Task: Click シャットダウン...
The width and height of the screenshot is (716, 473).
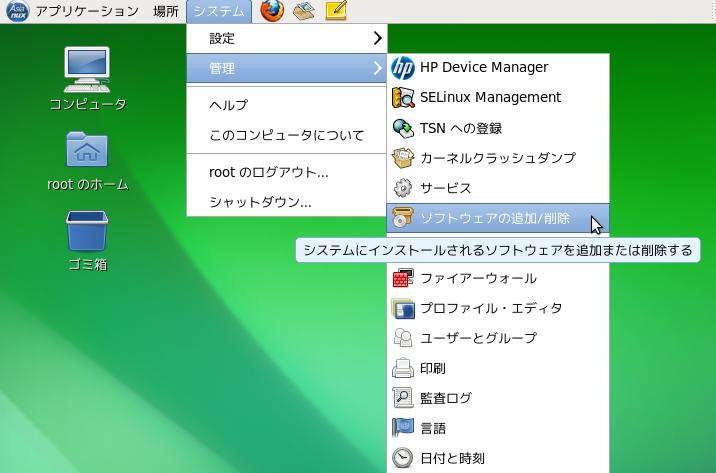Action: tap(260, 202)
